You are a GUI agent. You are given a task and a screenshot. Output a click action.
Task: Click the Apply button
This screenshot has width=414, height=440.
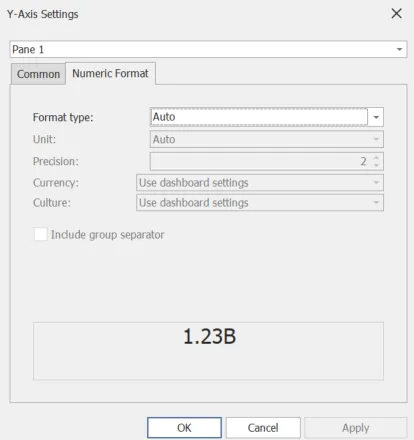pyautogui.click(x=356, y=428)
